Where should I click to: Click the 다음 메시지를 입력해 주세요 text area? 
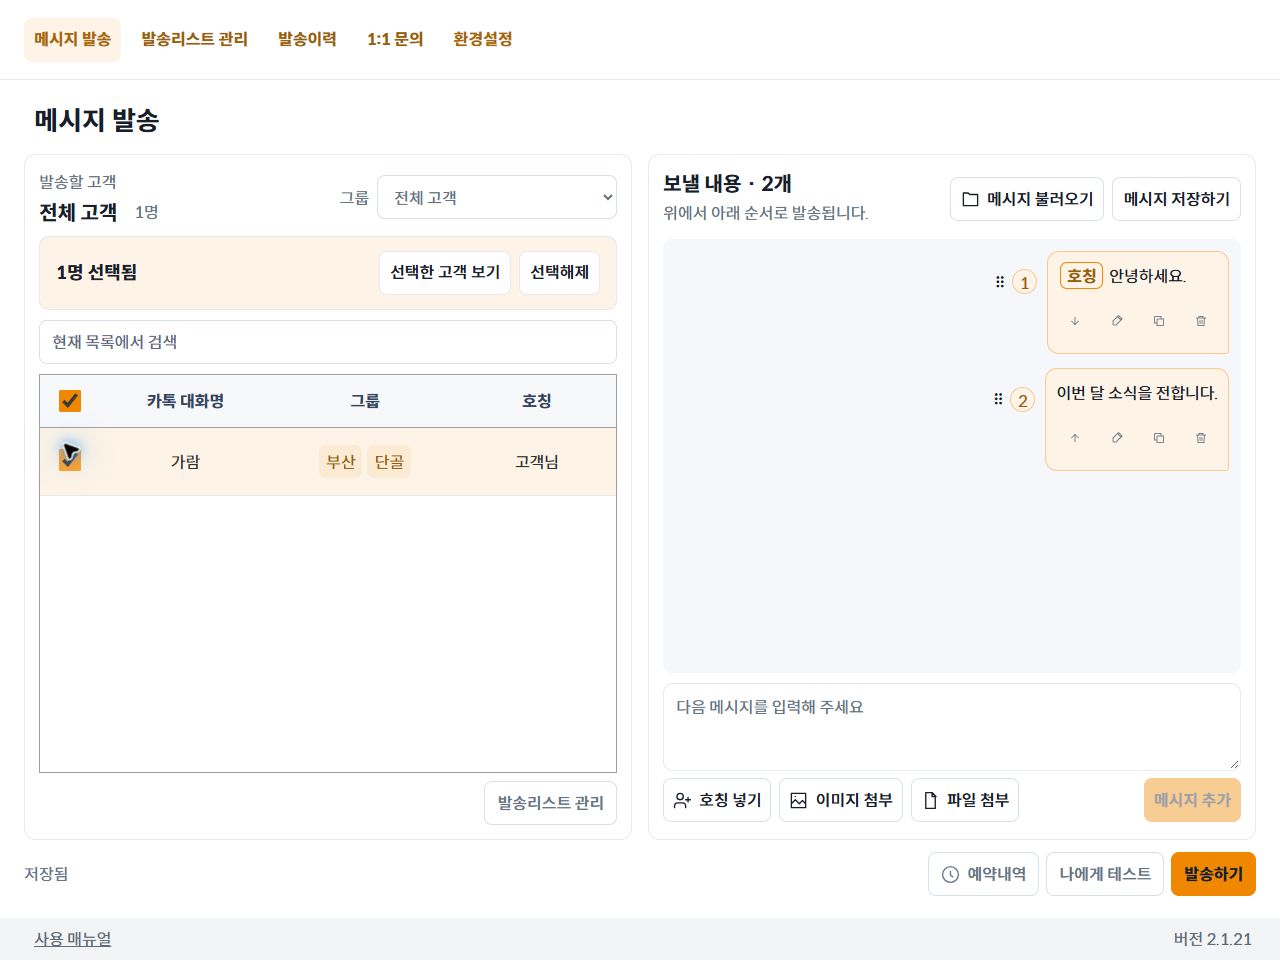pos(952,727)
